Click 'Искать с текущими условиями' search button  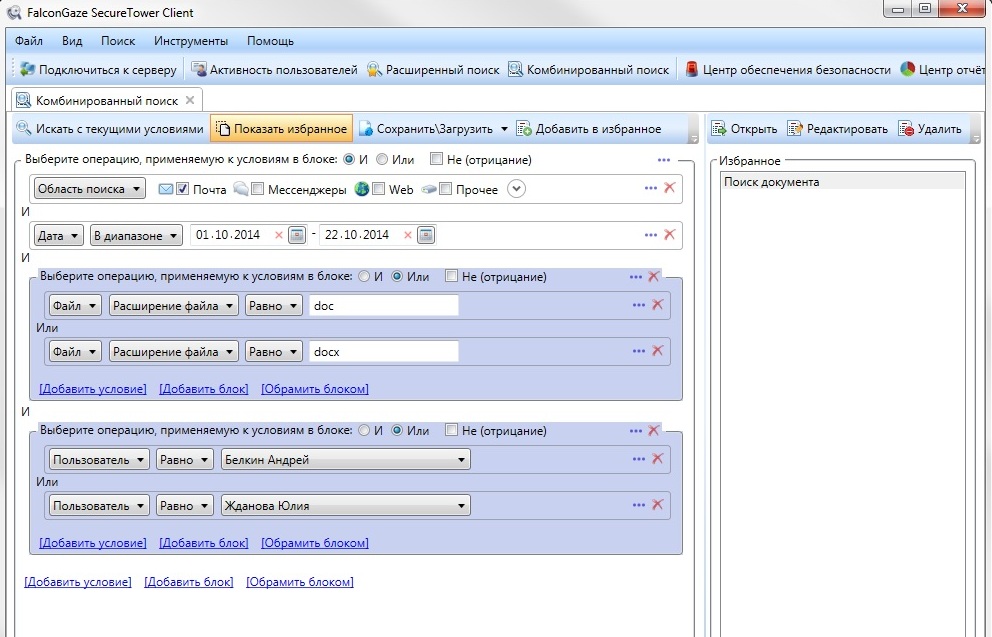[x=110, y=129]
